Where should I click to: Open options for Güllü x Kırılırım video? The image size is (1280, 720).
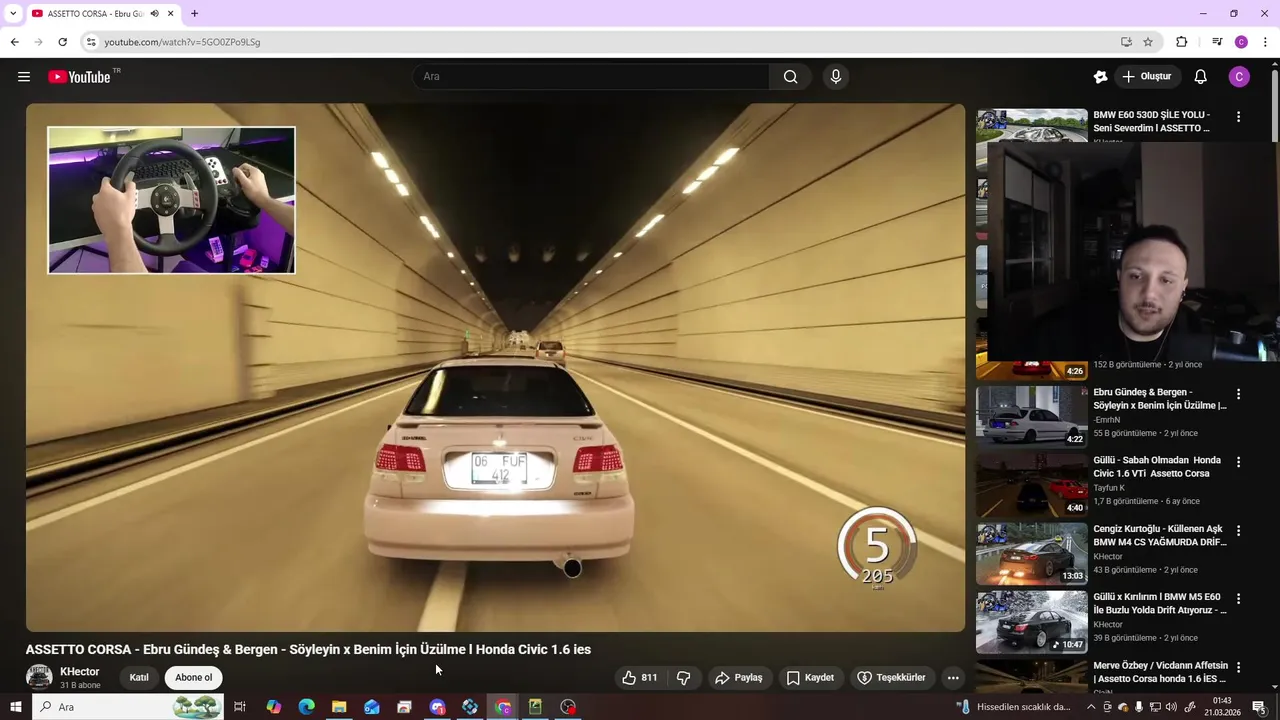click(x=1238, y=598)
